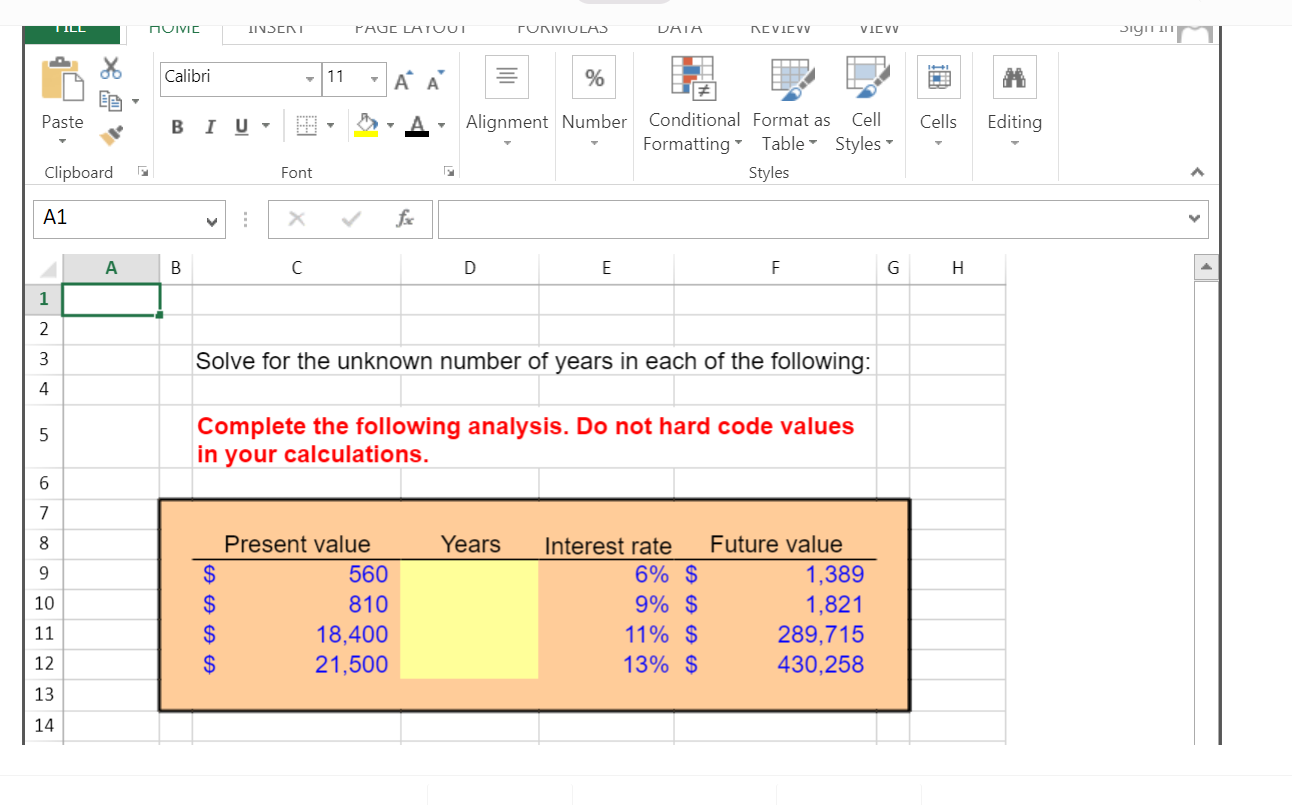Click the Format as Table icon

[791, 77]
